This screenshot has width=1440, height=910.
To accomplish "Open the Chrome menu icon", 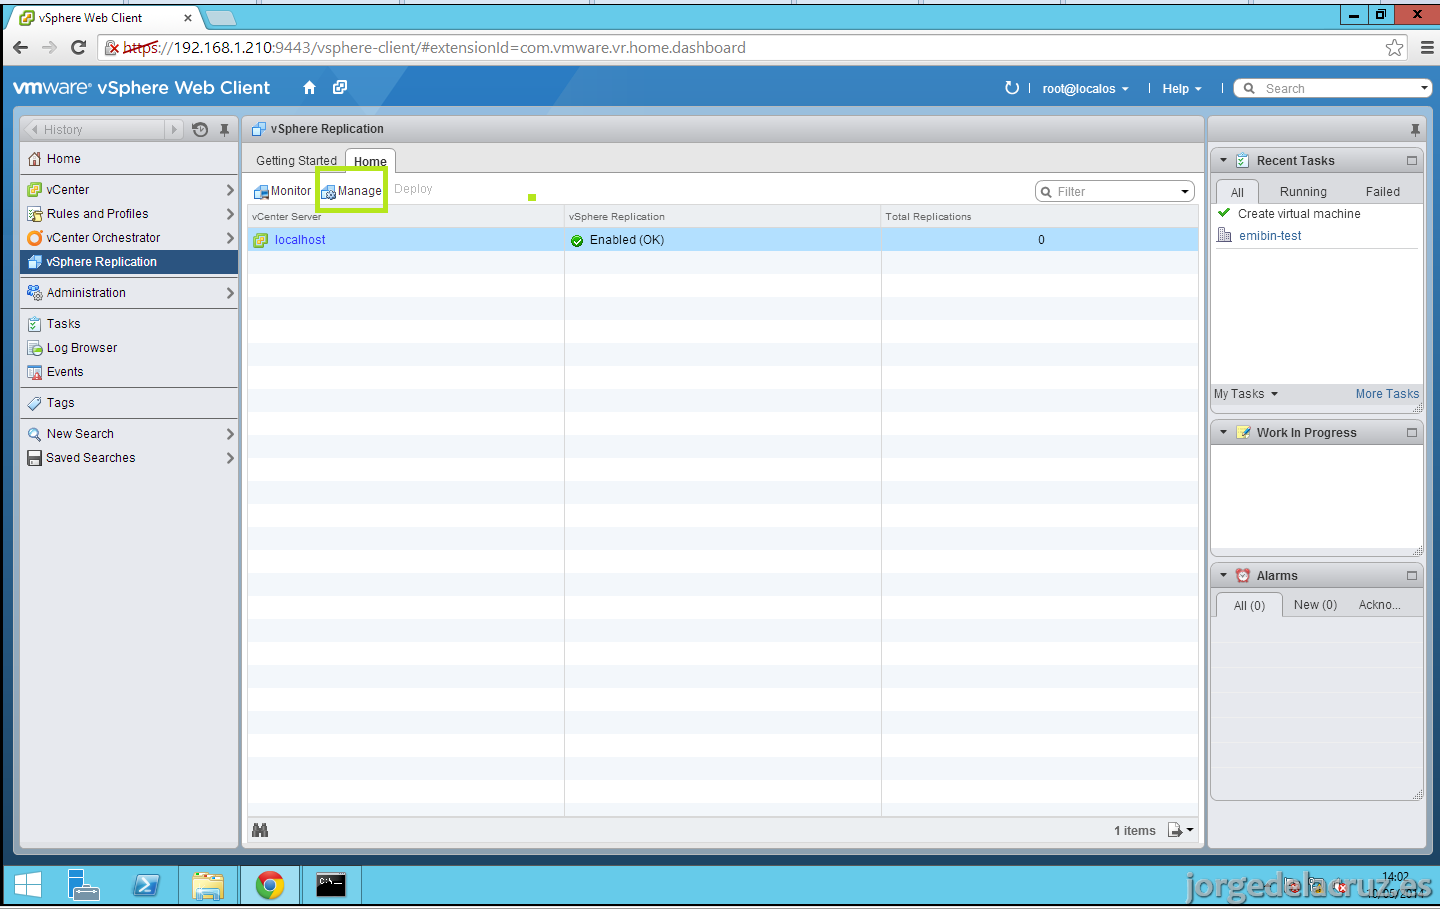I will pos(1427,47).
